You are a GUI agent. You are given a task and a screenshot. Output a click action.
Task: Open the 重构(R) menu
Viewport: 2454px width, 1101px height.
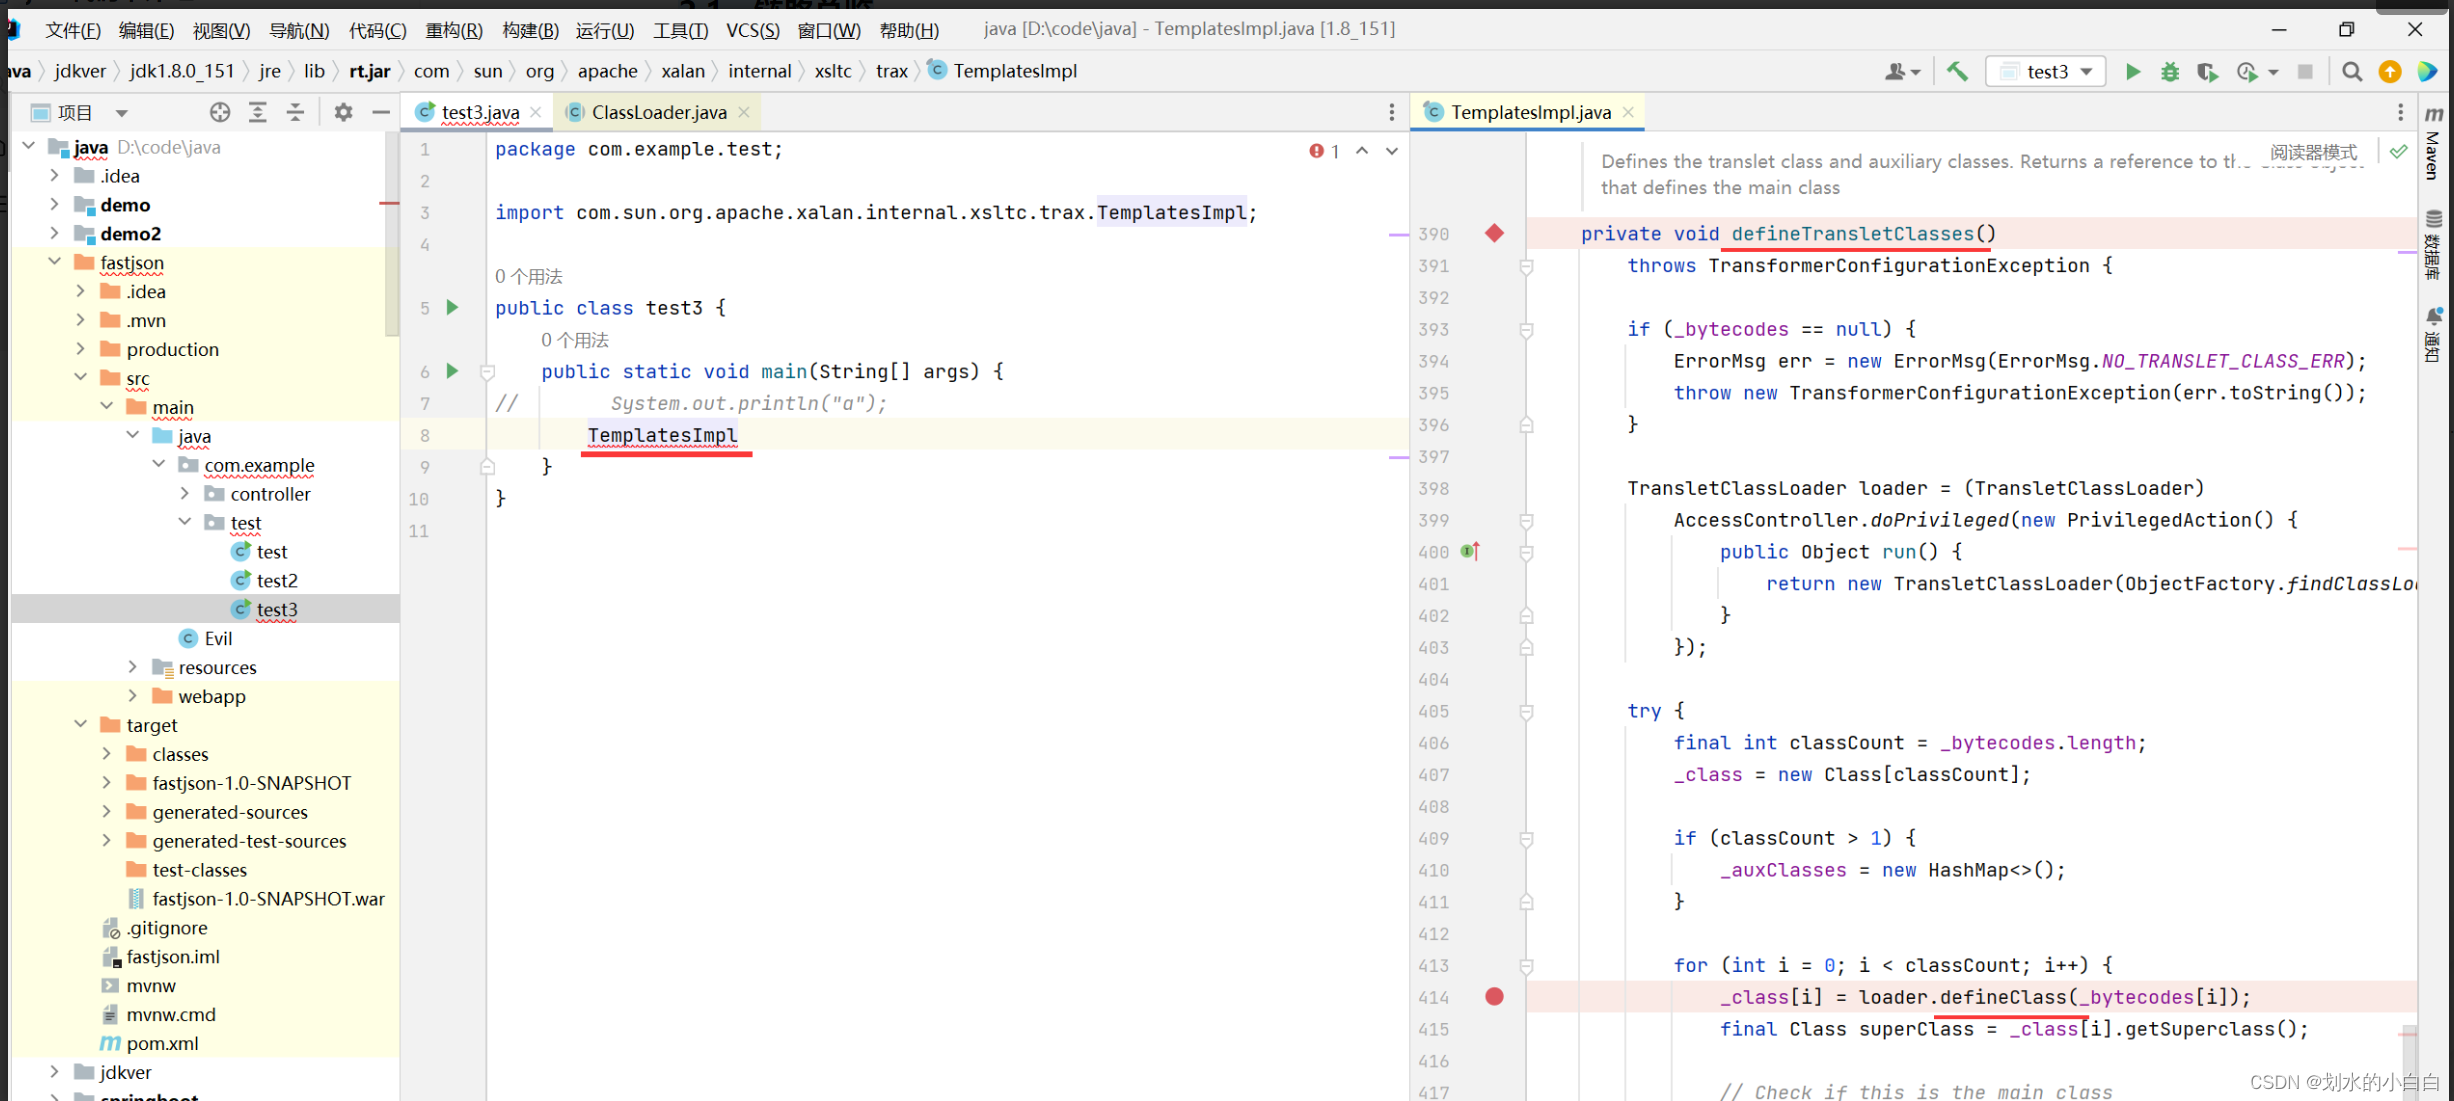[453, 30]
